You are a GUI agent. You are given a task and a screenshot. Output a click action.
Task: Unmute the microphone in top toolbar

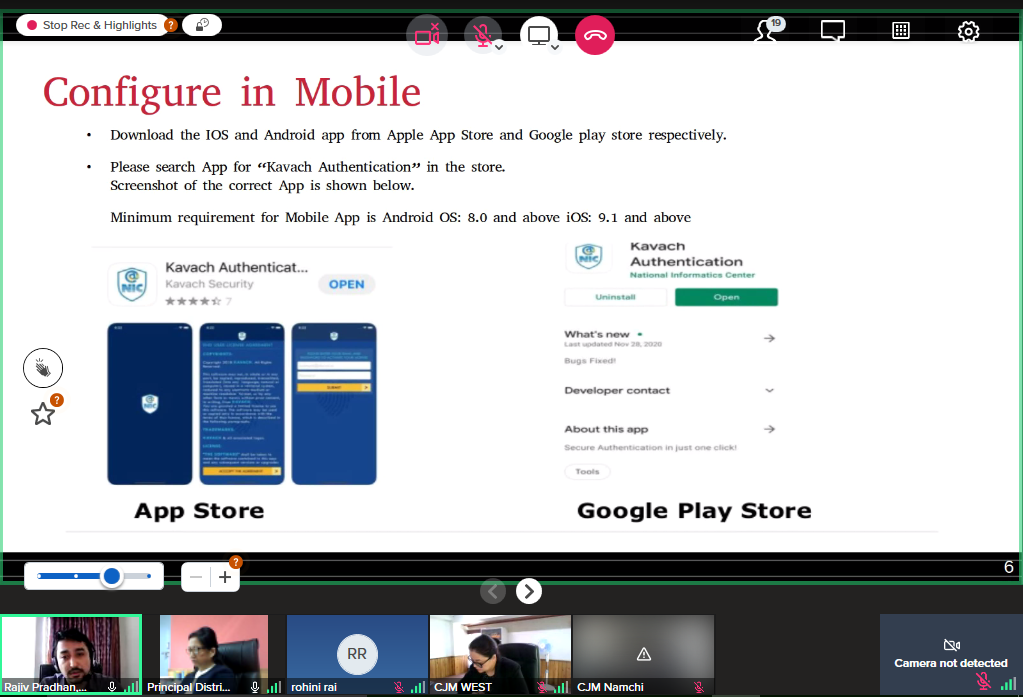click(x=482, y=35)
